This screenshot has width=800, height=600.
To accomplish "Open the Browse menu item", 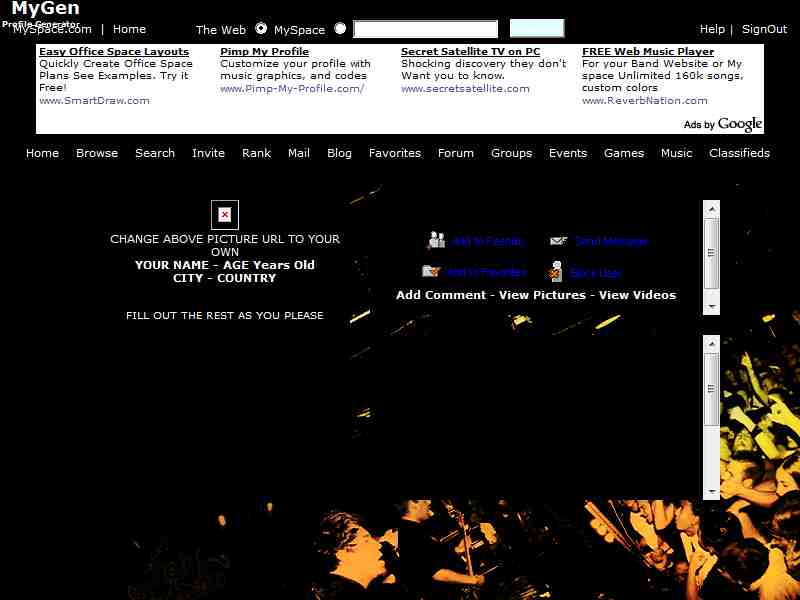I will (97, 153).
